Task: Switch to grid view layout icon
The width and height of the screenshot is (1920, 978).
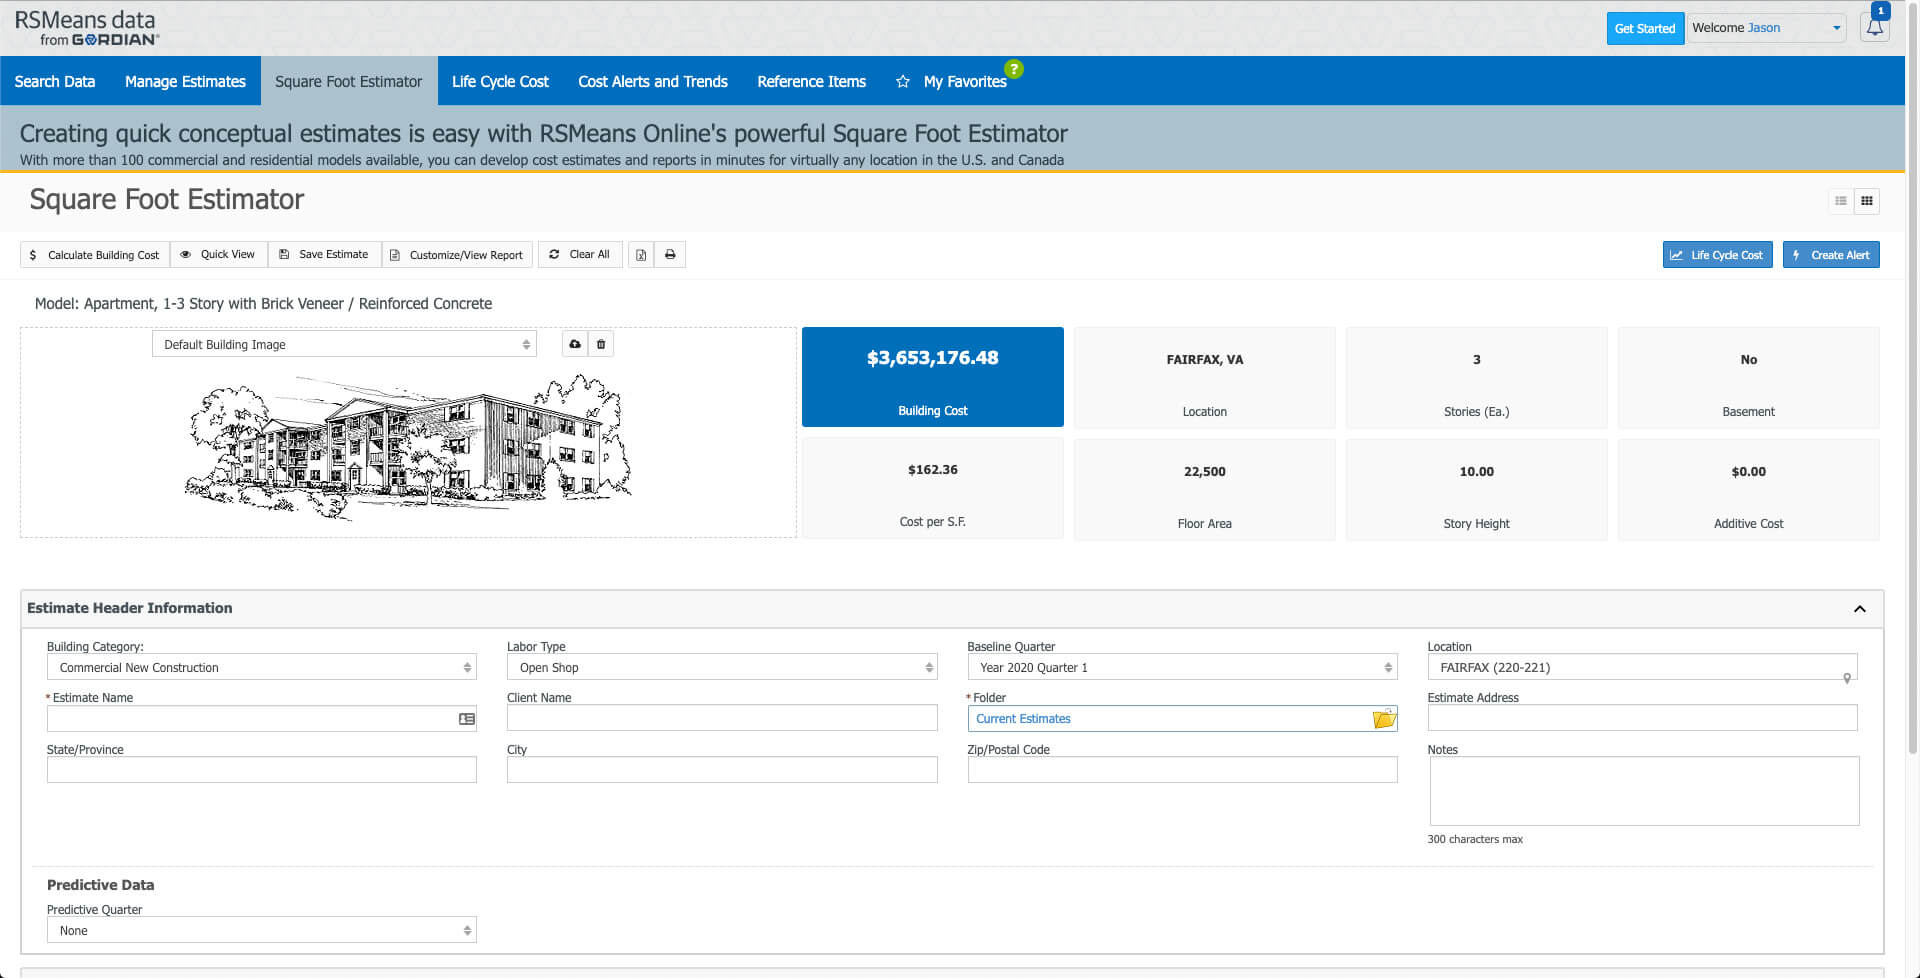Action: click(1867, 201)
